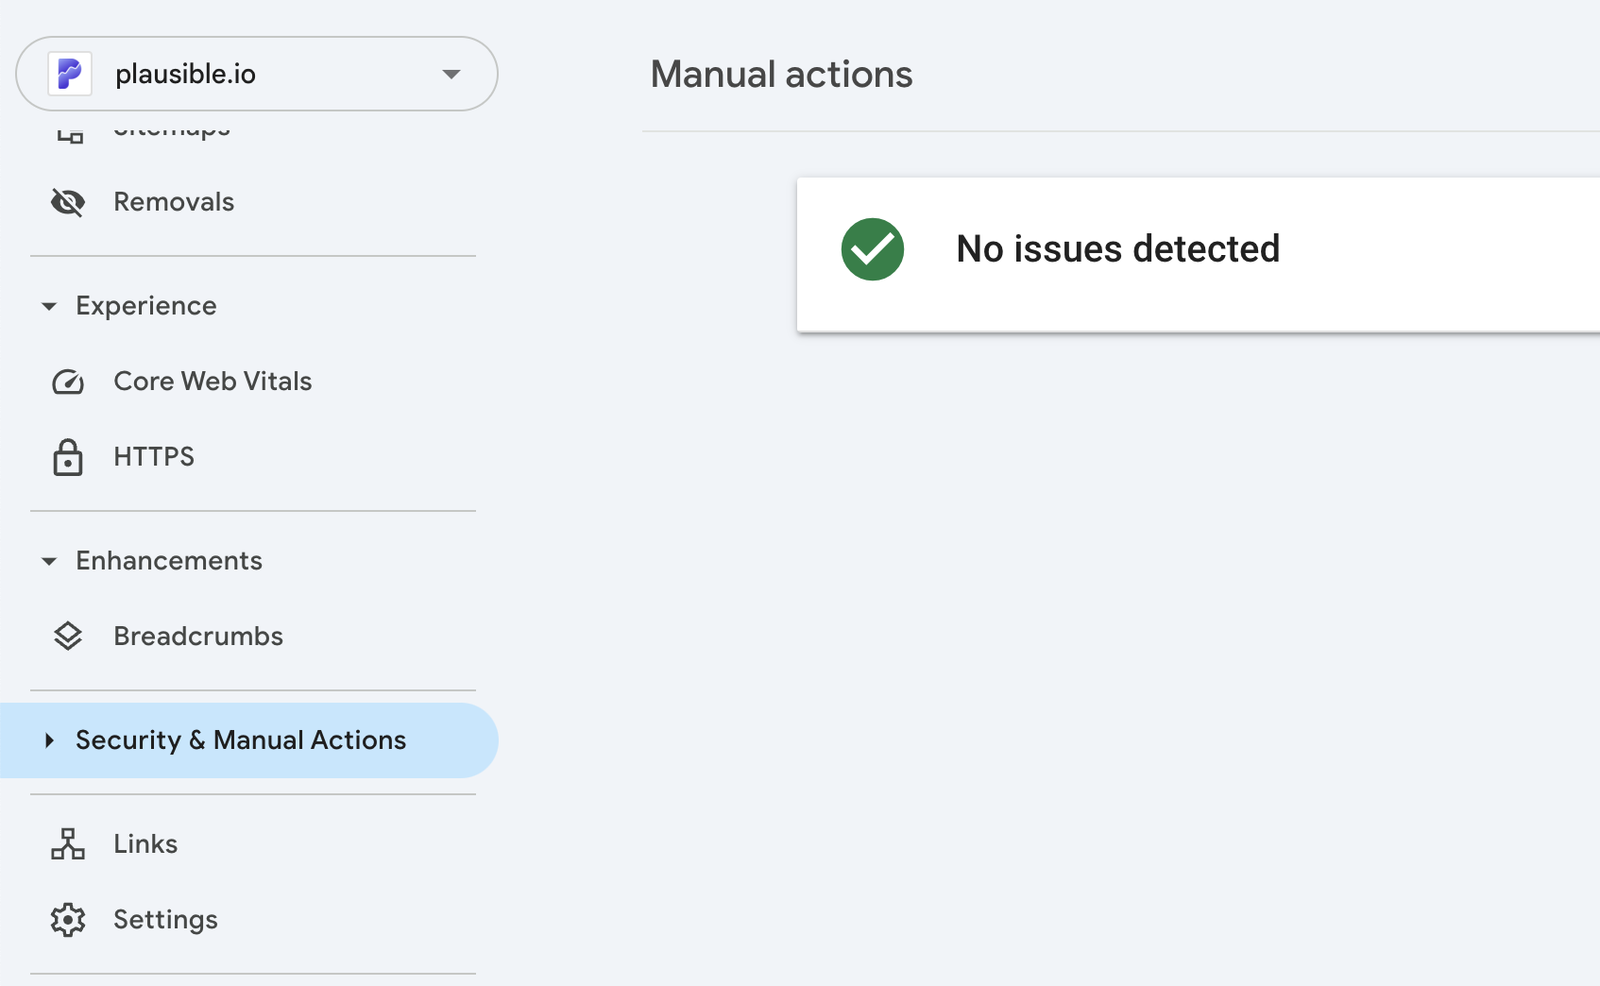The width and height of the screenshot is (1600, 986).
Task: Click the Links site-structure icon
Action: pos(67,843)
